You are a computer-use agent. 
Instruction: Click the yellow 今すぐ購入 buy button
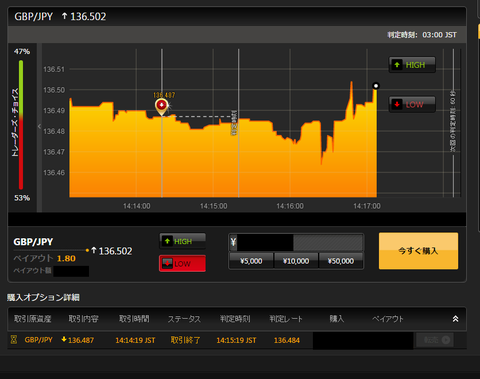coord(418,251)
